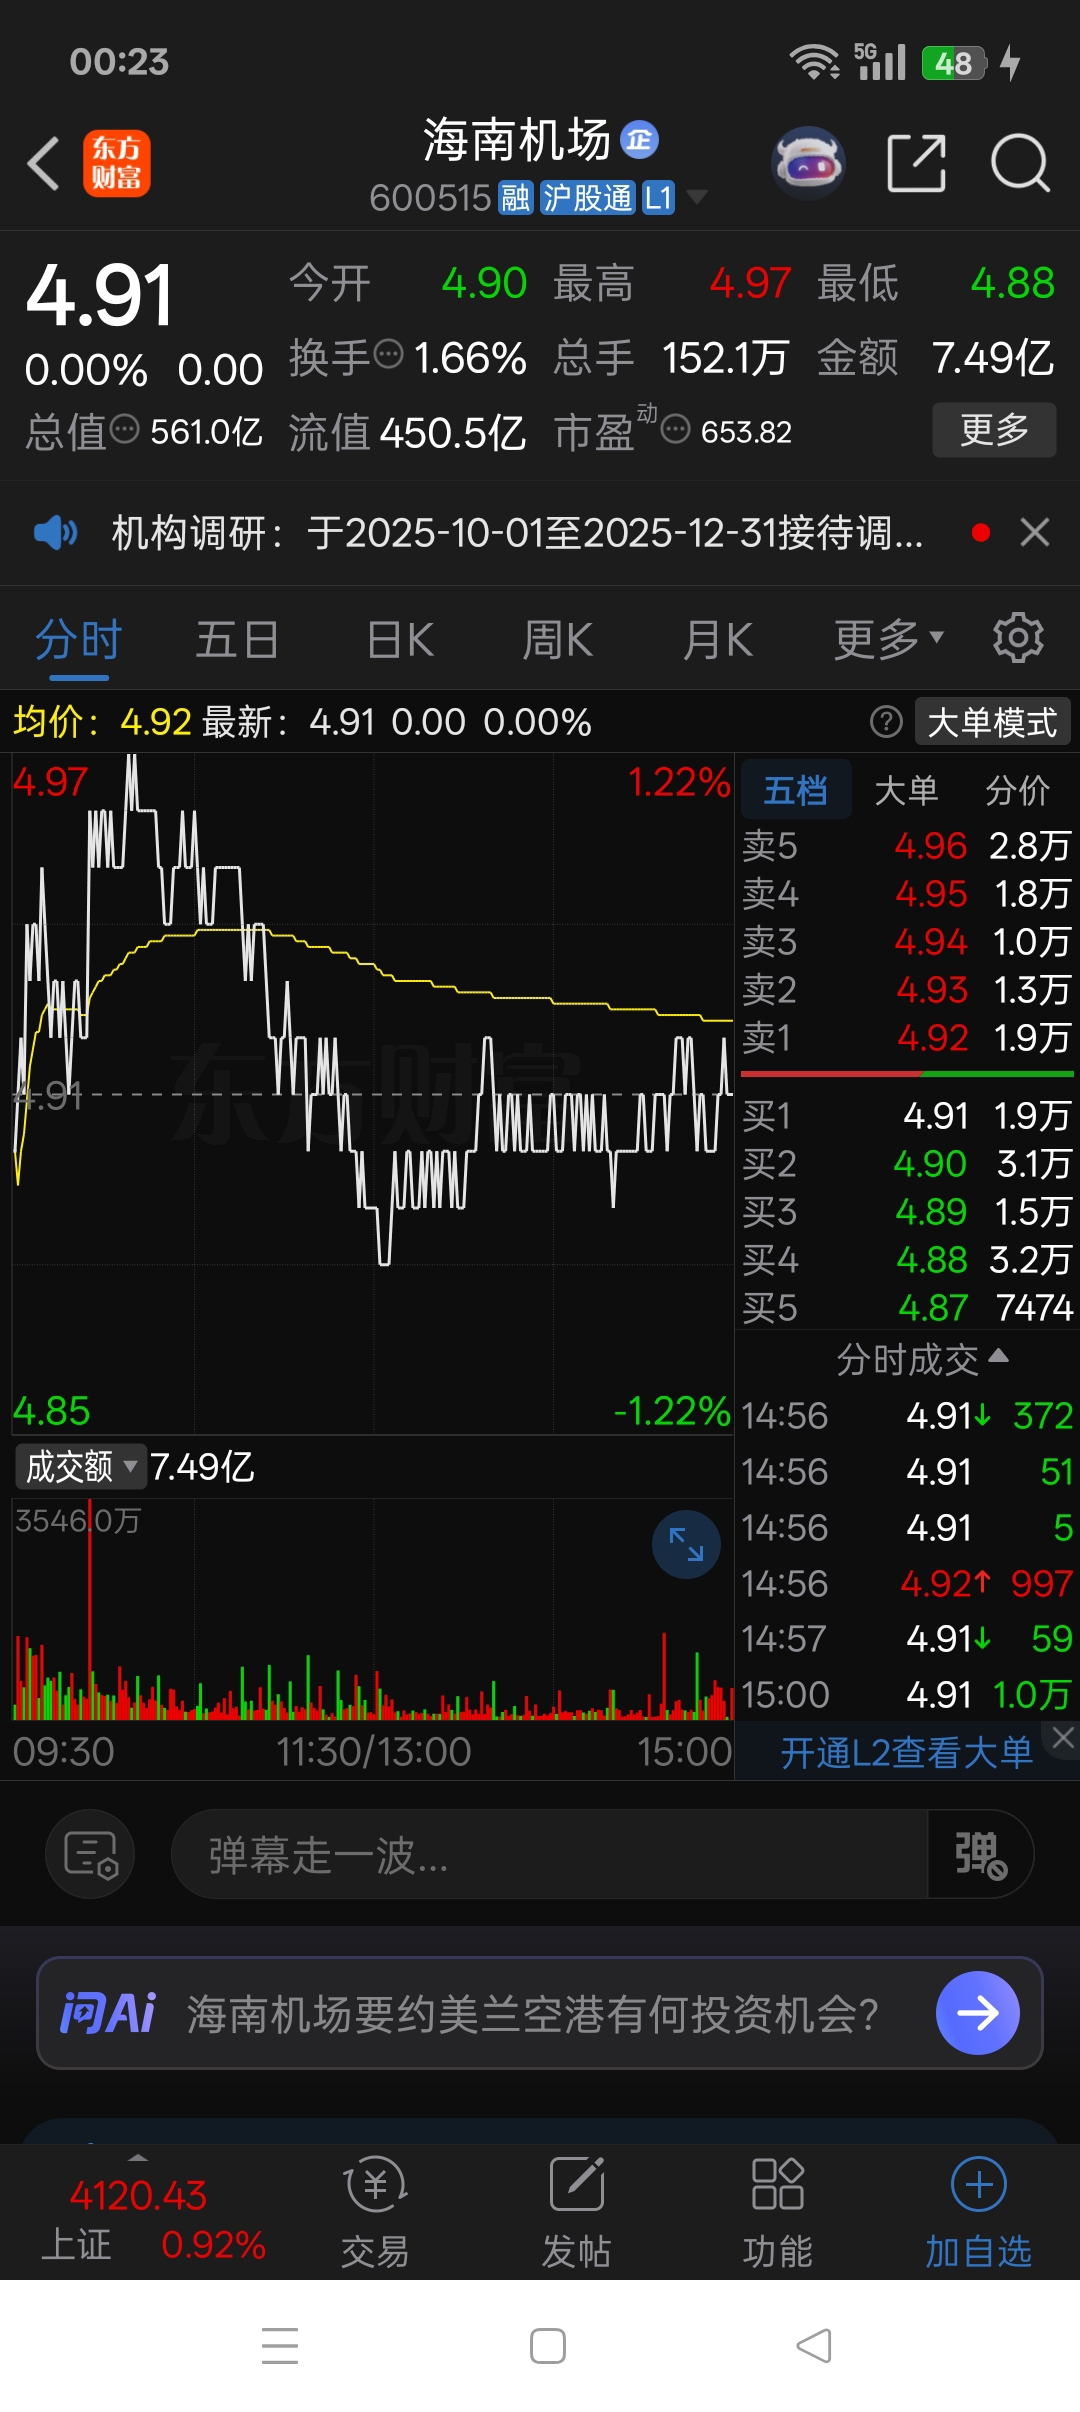Switch to 五日 chart tab
Screen dimensions: 1080x2412
(x=237, y=640)
